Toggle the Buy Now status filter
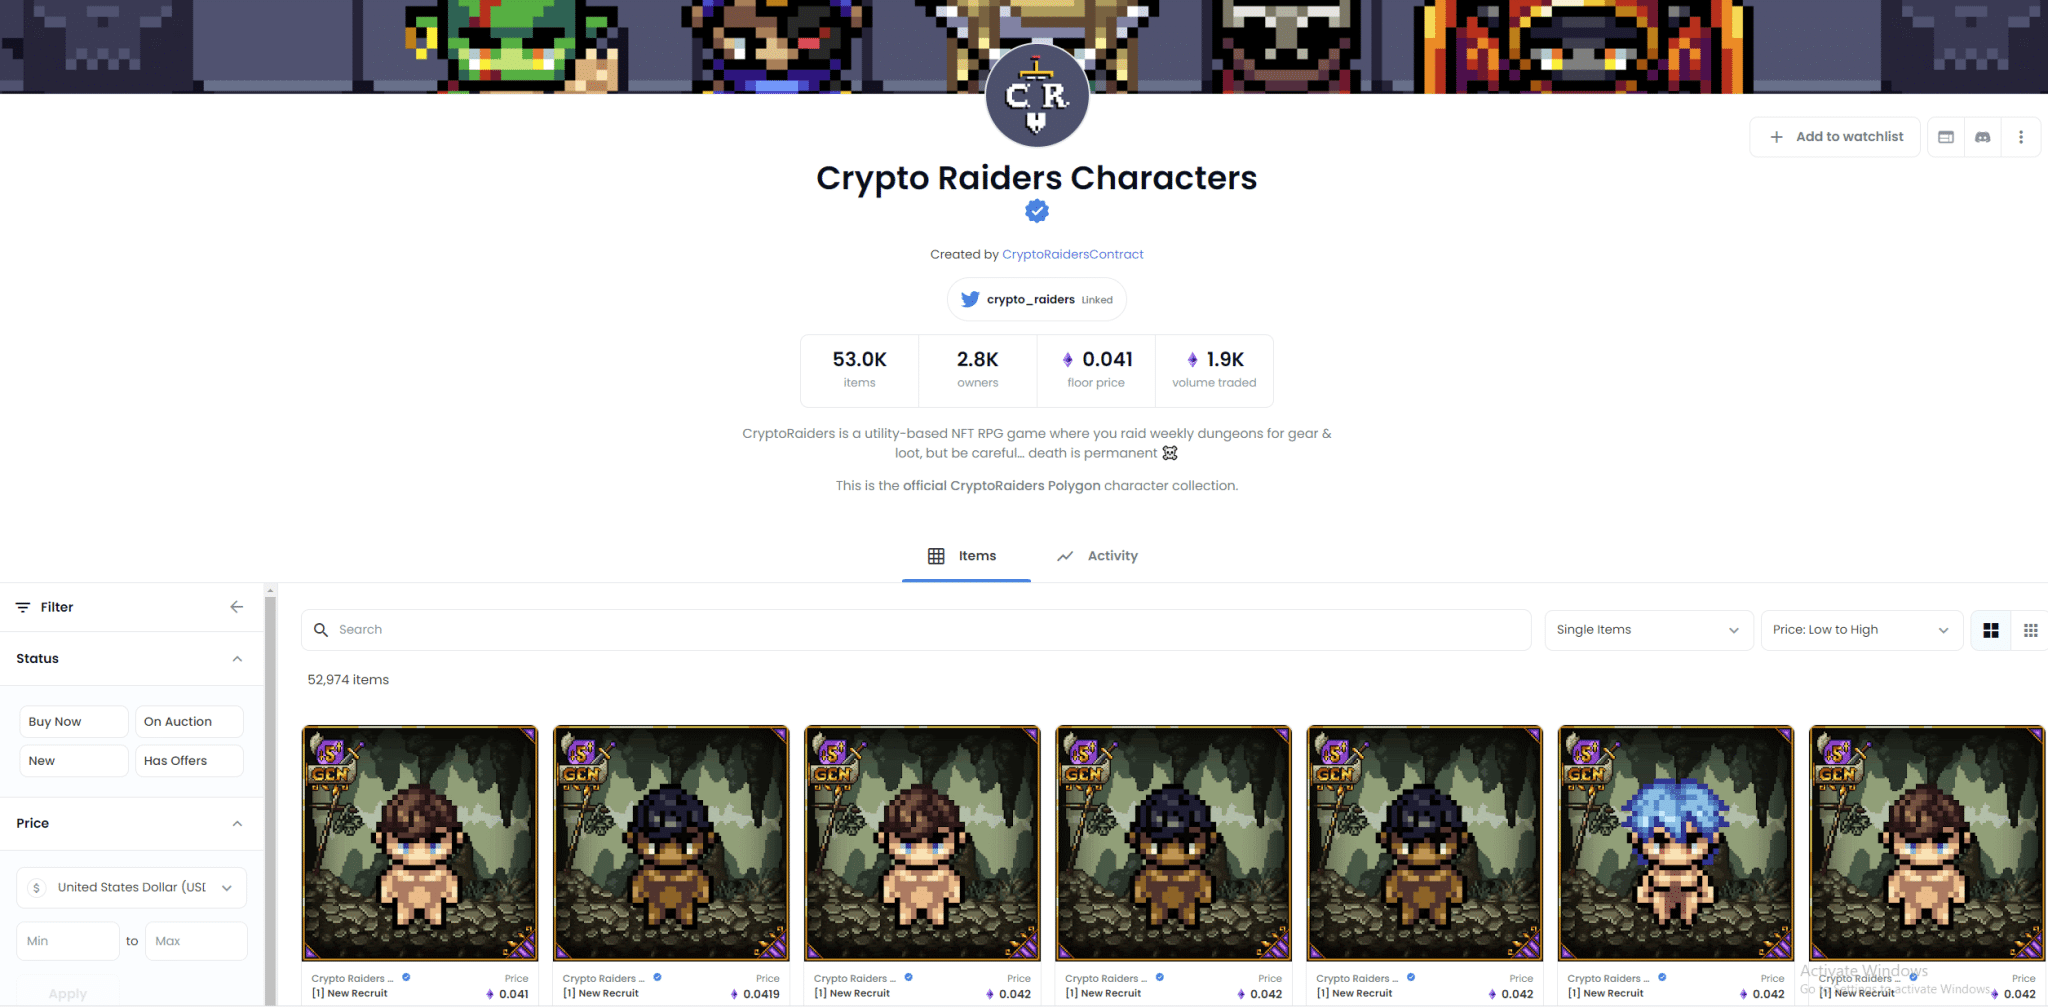 74,721
